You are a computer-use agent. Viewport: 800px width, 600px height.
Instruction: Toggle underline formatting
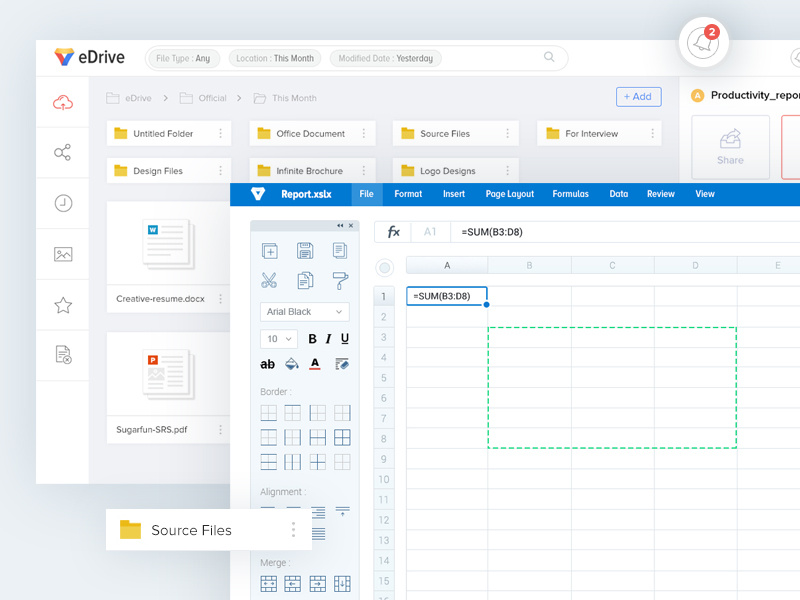point(344,339)
